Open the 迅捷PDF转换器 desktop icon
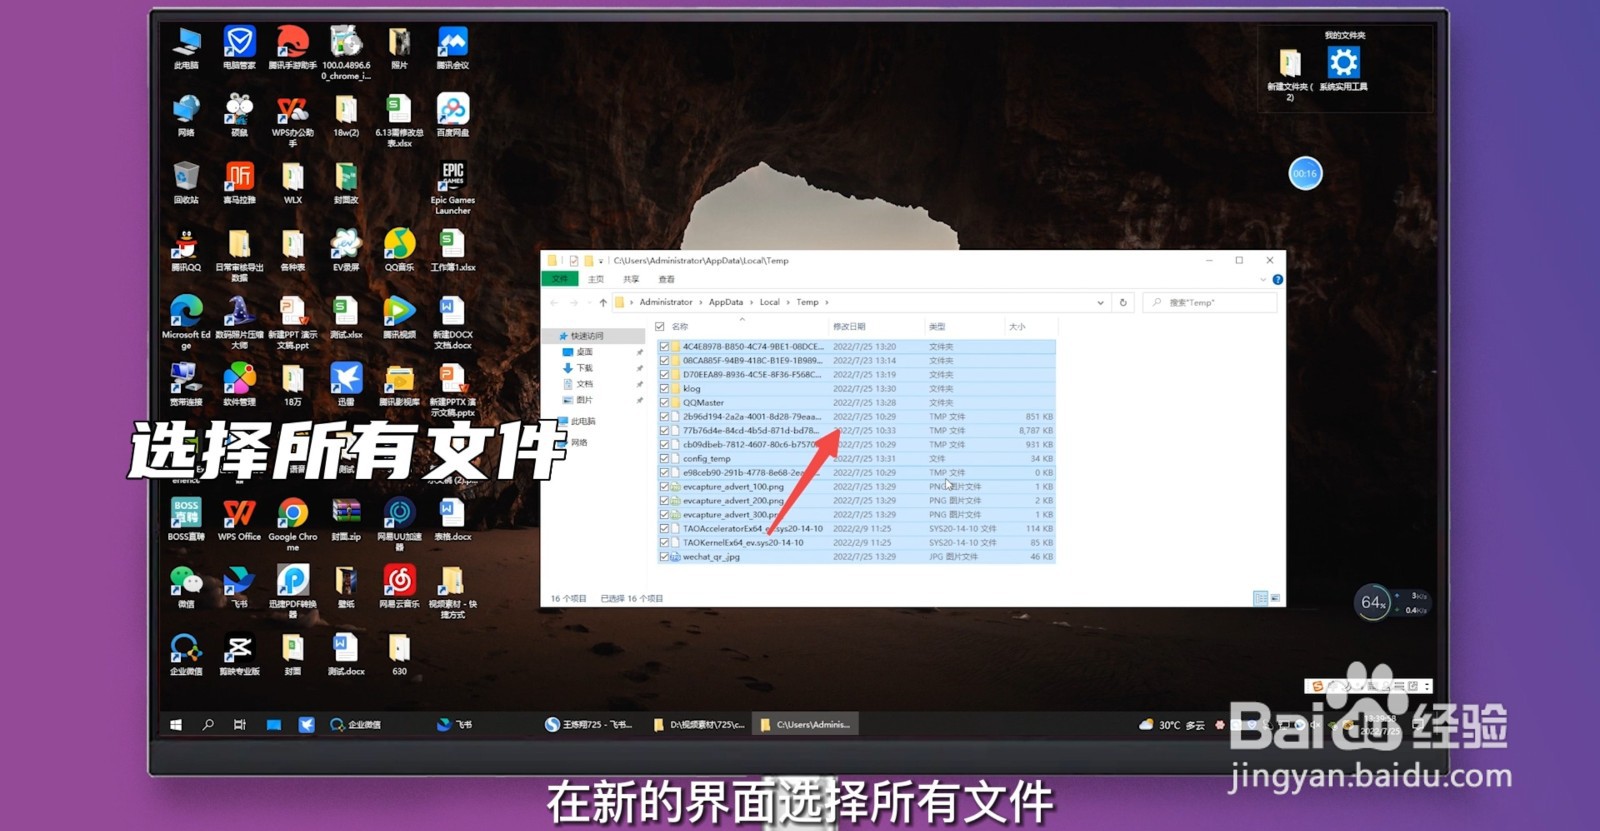This screenshot has width=1600, height=831. tap(292, 591)
